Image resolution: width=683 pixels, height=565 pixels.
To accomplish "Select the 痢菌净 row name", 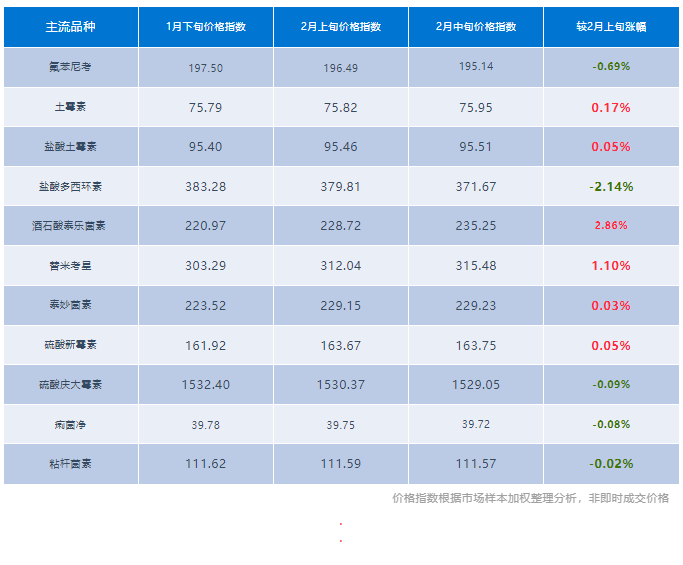I will pyautogui.click(x=70, y=425).
